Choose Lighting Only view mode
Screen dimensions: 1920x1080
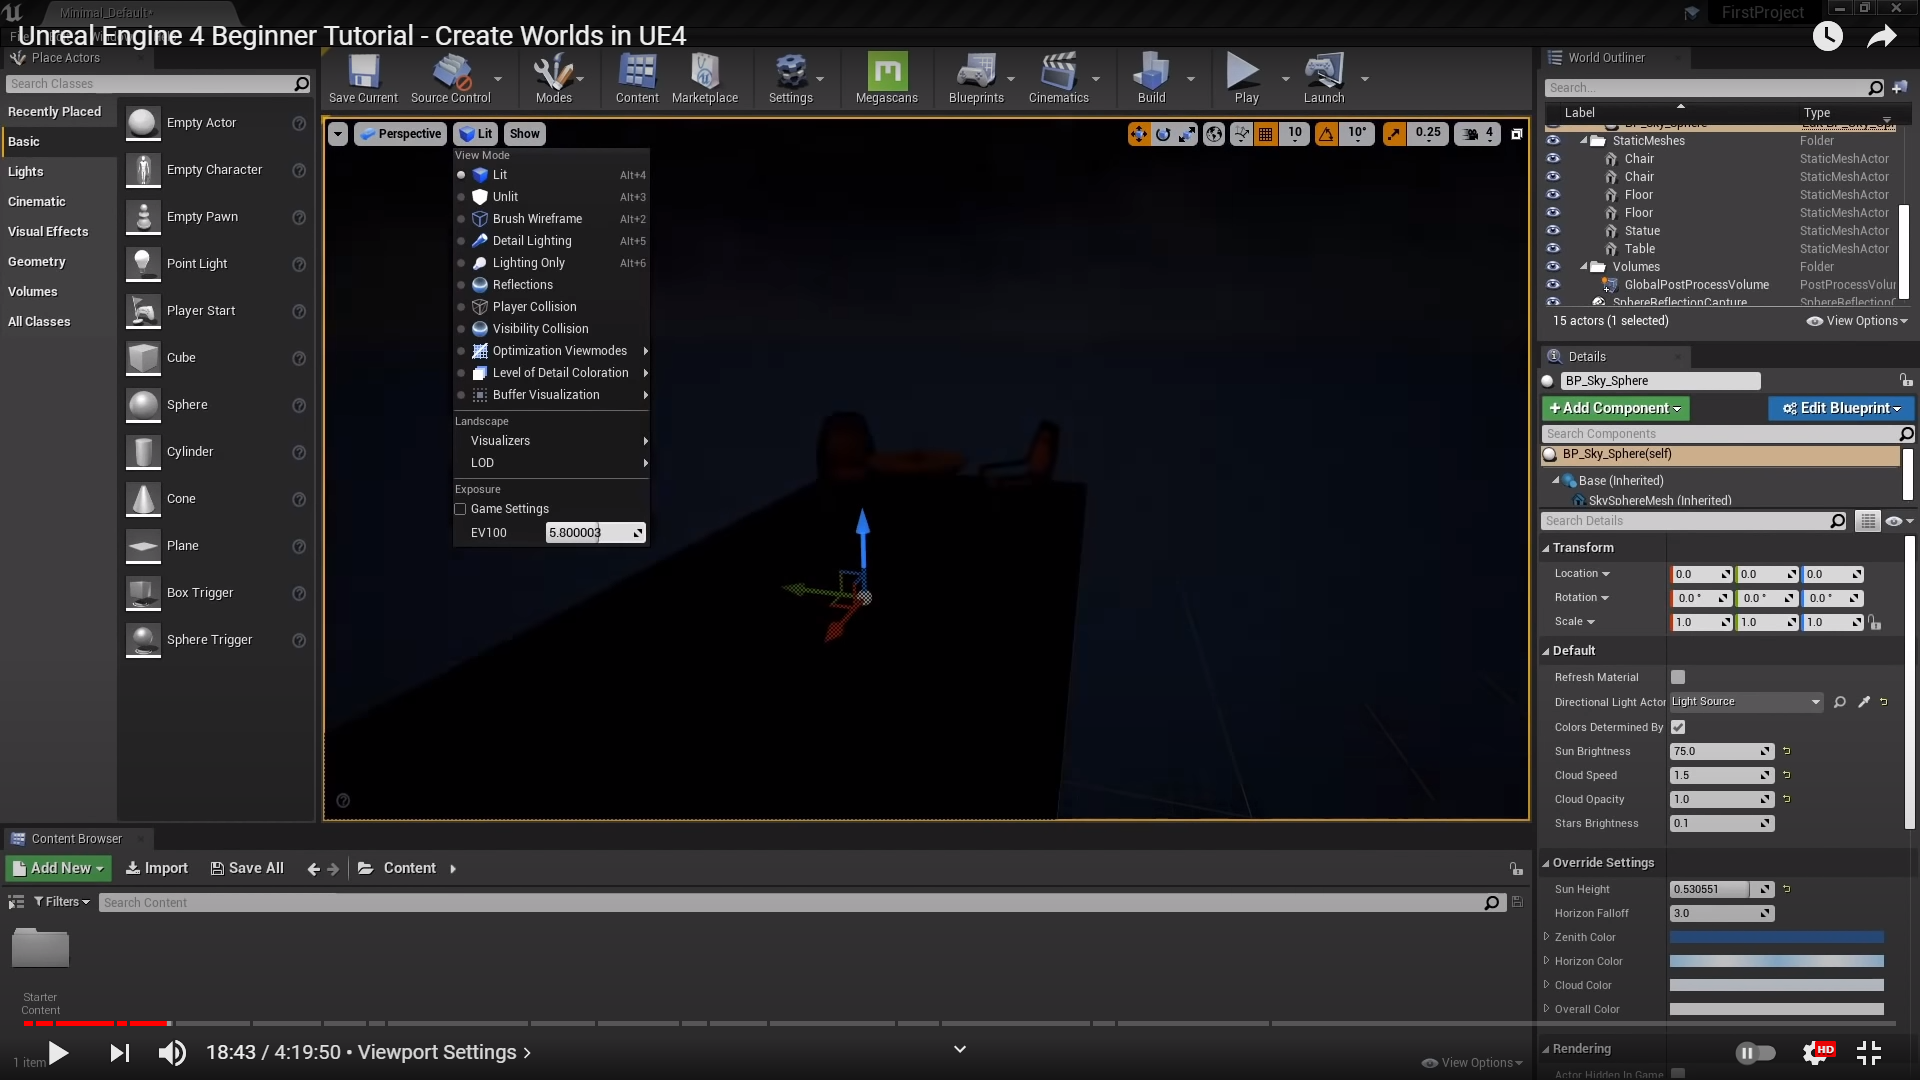(528, 263)
